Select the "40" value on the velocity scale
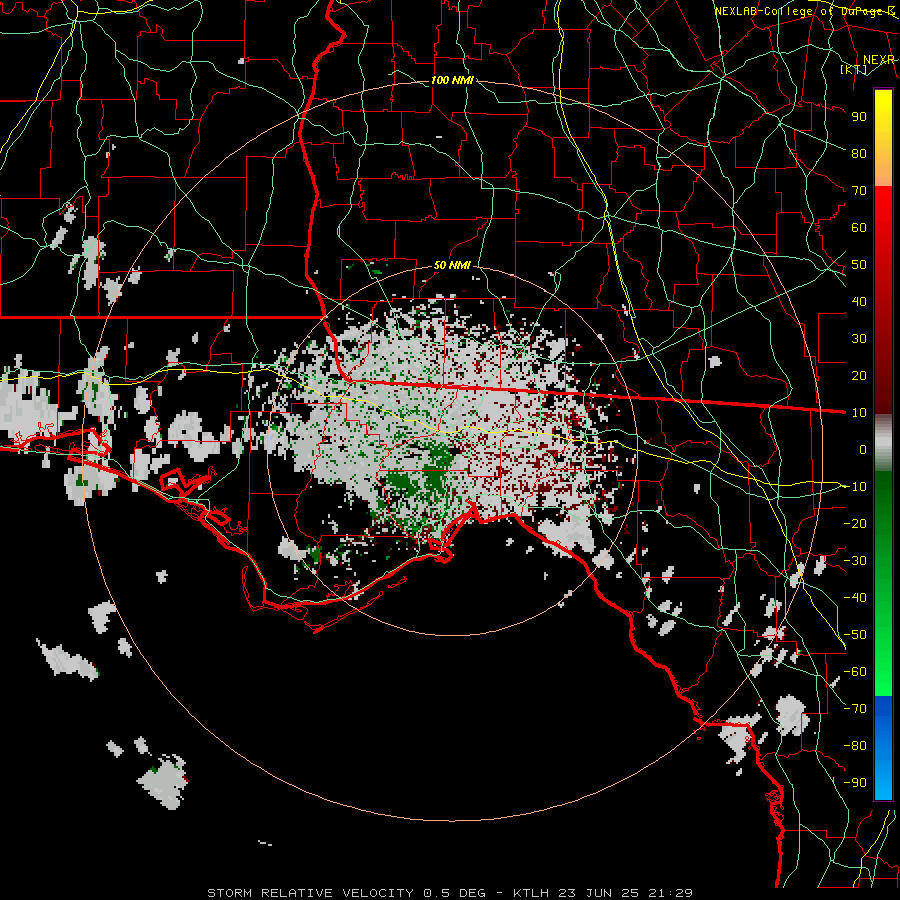The image size is (900, 900). [x=859, y=301]
